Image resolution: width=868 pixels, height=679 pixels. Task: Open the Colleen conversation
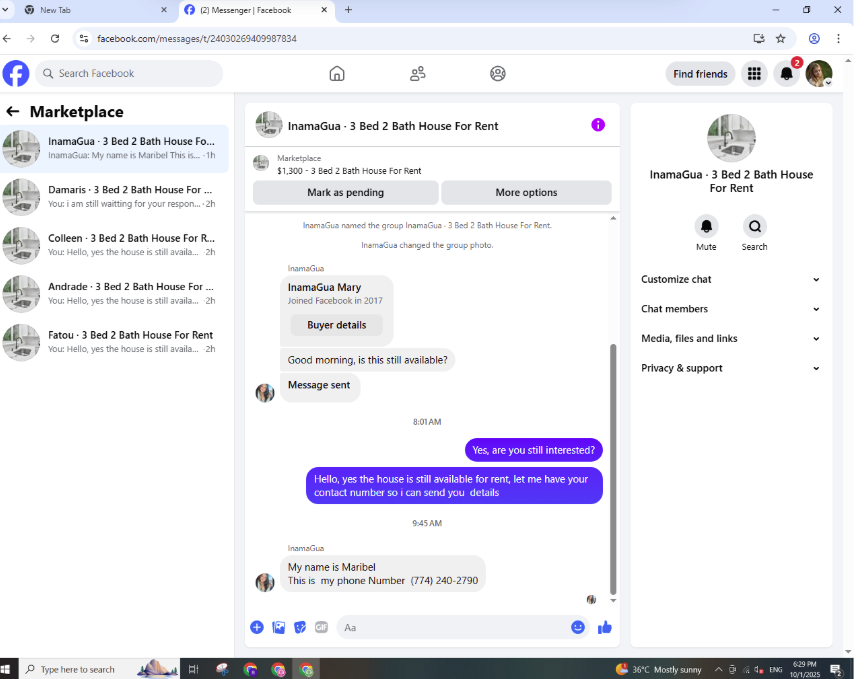[x=115, y=245]
